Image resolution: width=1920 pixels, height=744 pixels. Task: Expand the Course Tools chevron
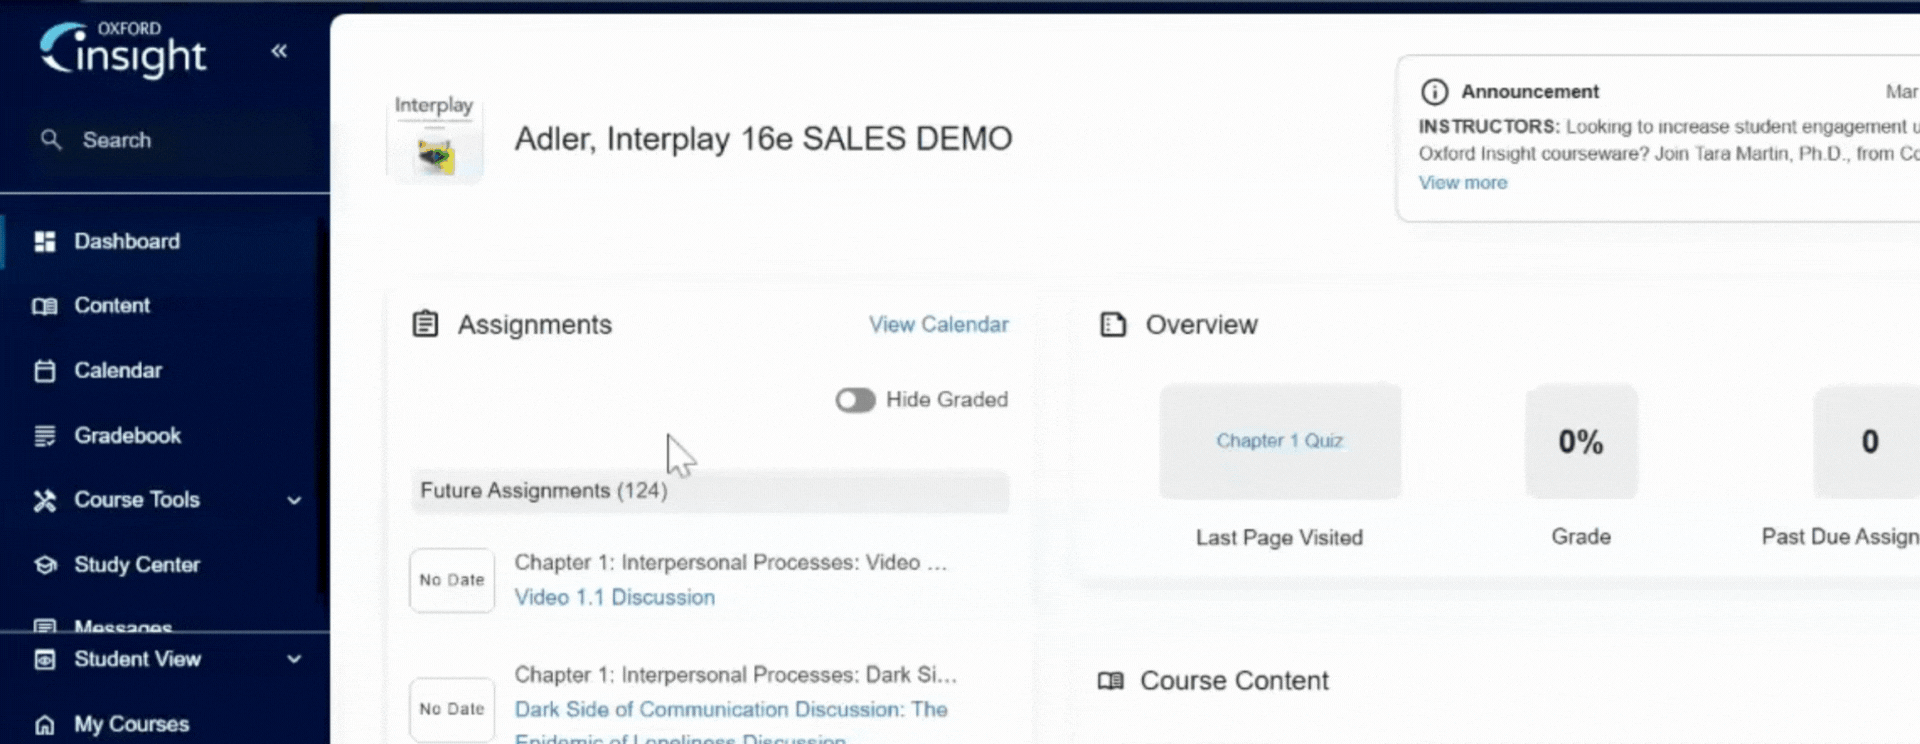294,500
